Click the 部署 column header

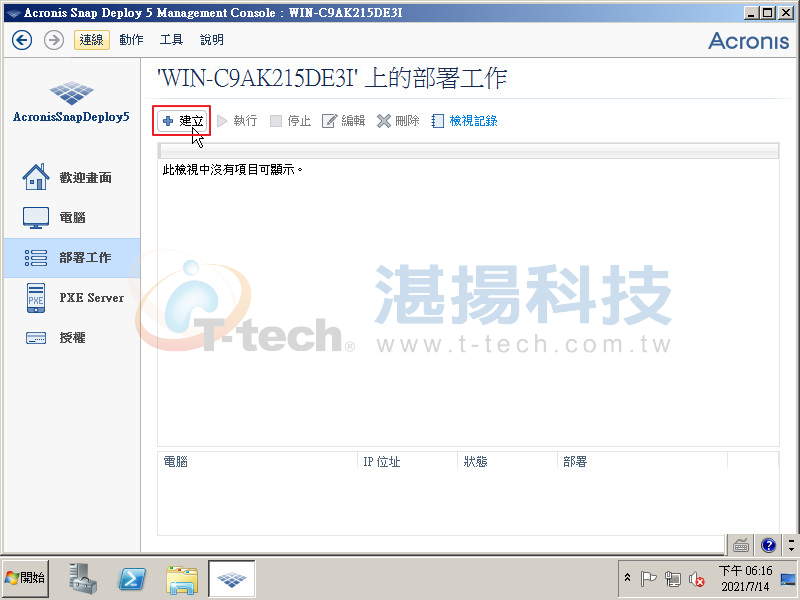(642, 462)
